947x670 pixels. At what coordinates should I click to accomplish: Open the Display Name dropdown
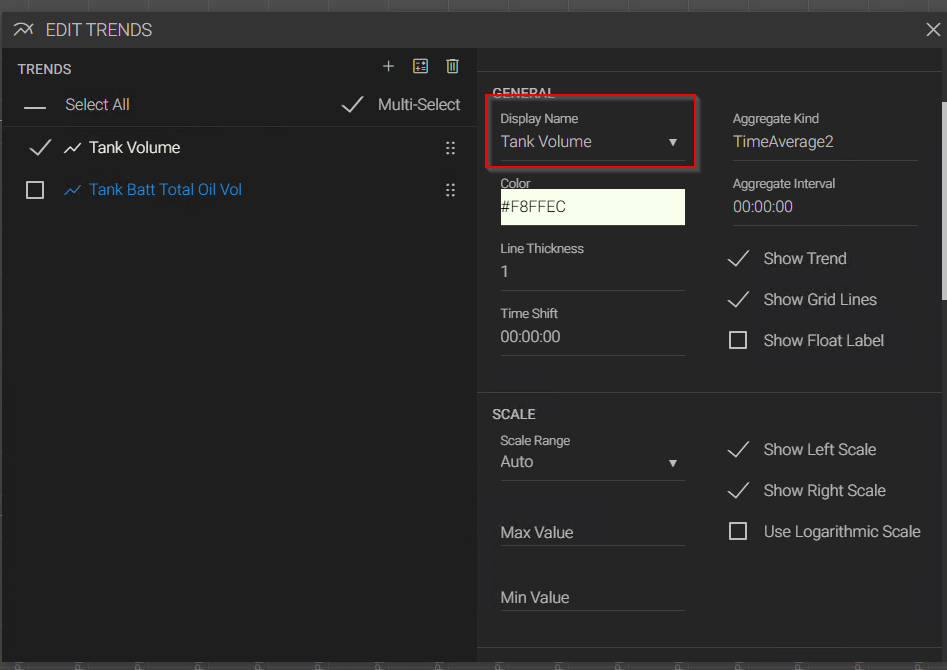(x=672, y=142)
